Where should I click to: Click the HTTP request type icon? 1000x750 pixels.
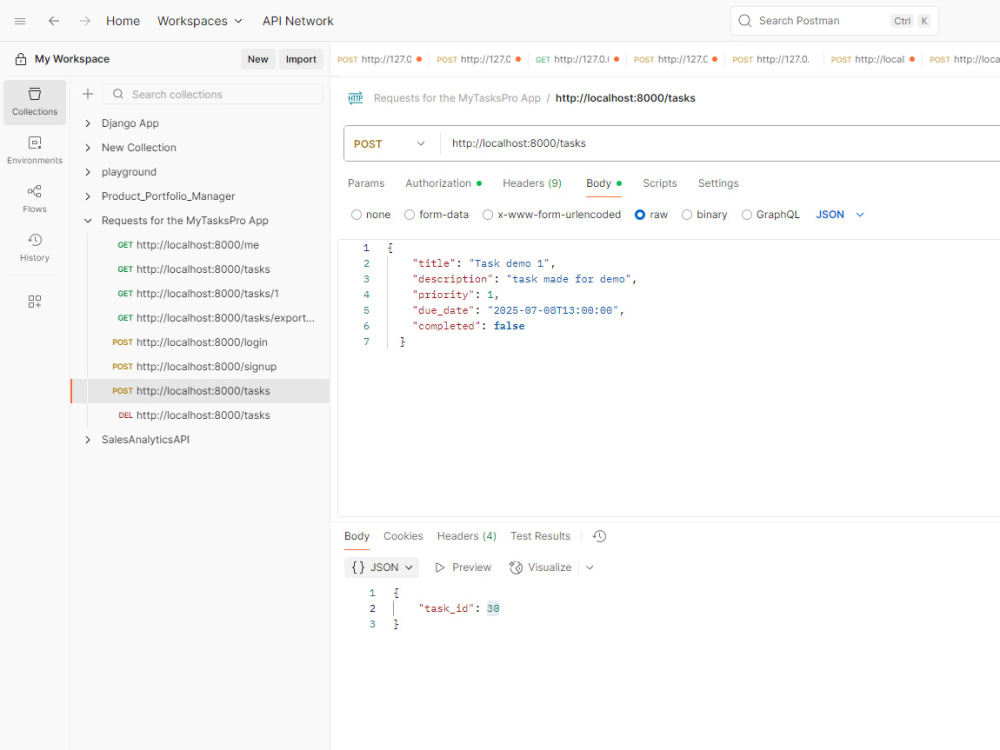click(x=355, y=98)
